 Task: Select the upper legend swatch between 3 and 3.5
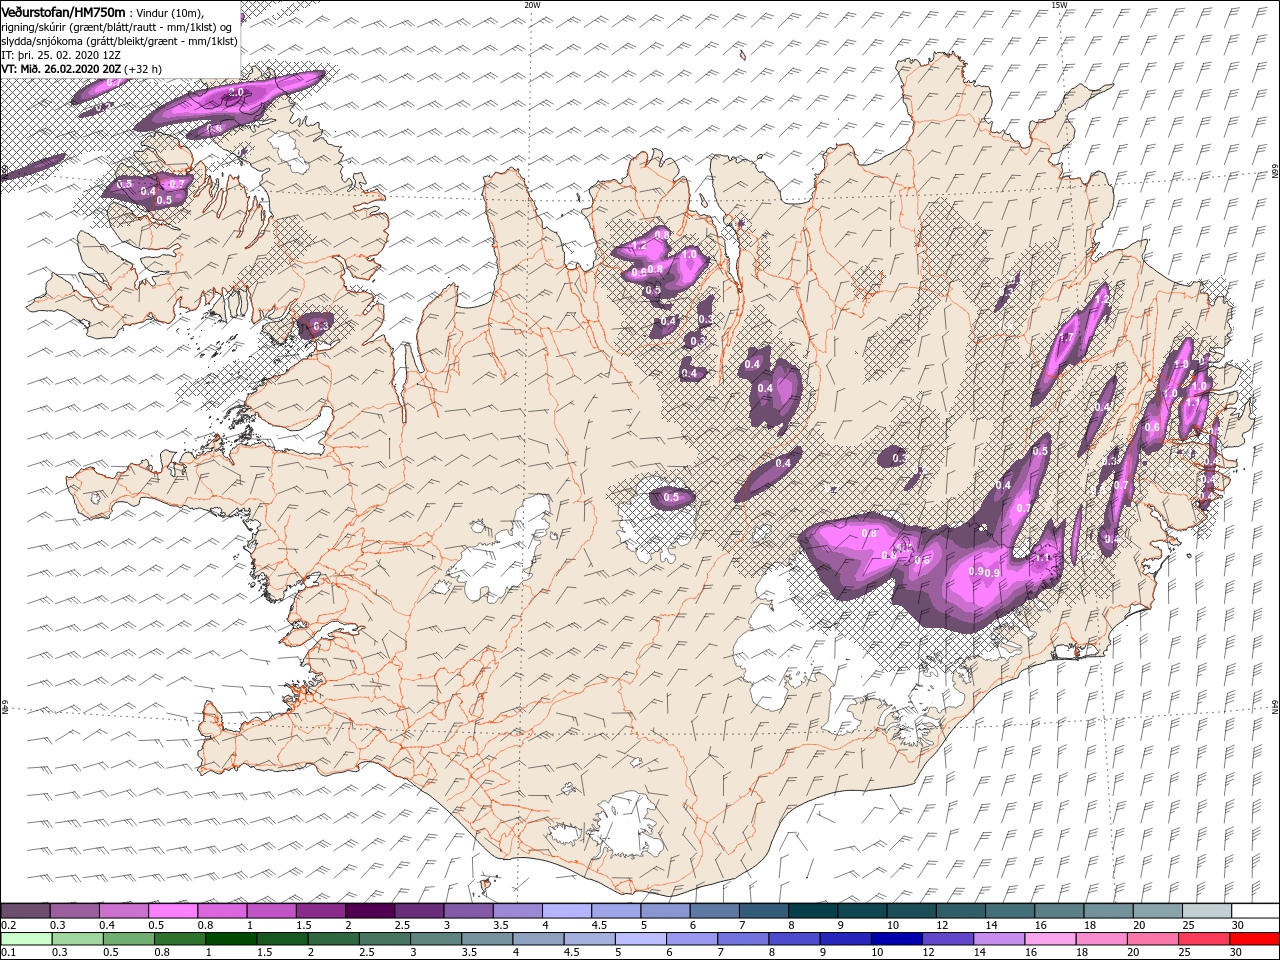468,911
